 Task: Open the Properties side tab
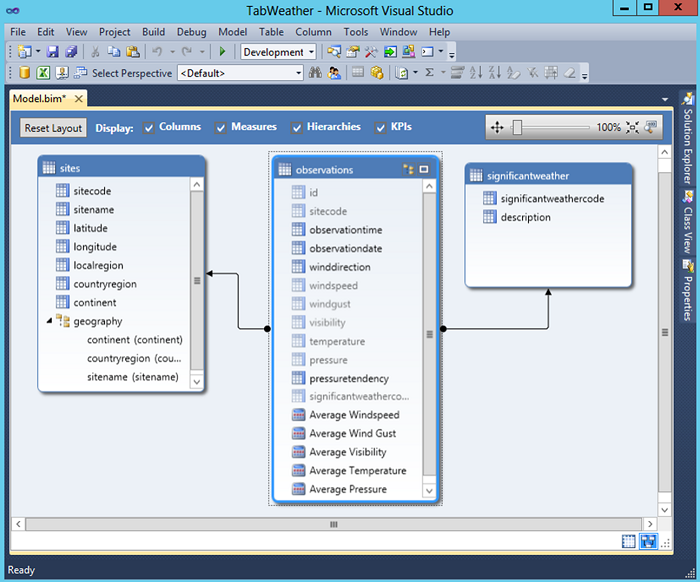688,291
